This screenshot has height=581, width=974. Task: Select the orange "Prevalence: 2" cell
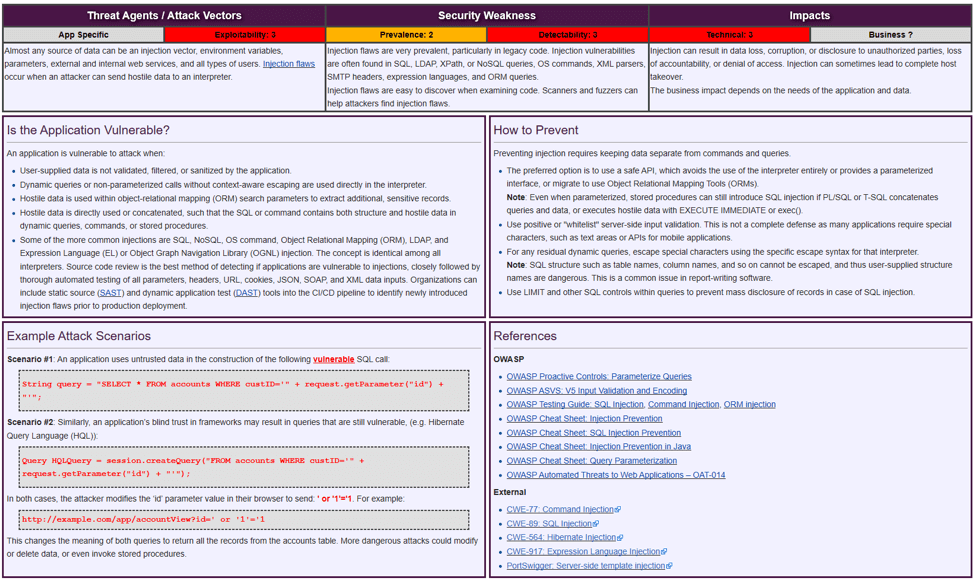(406, 35)
